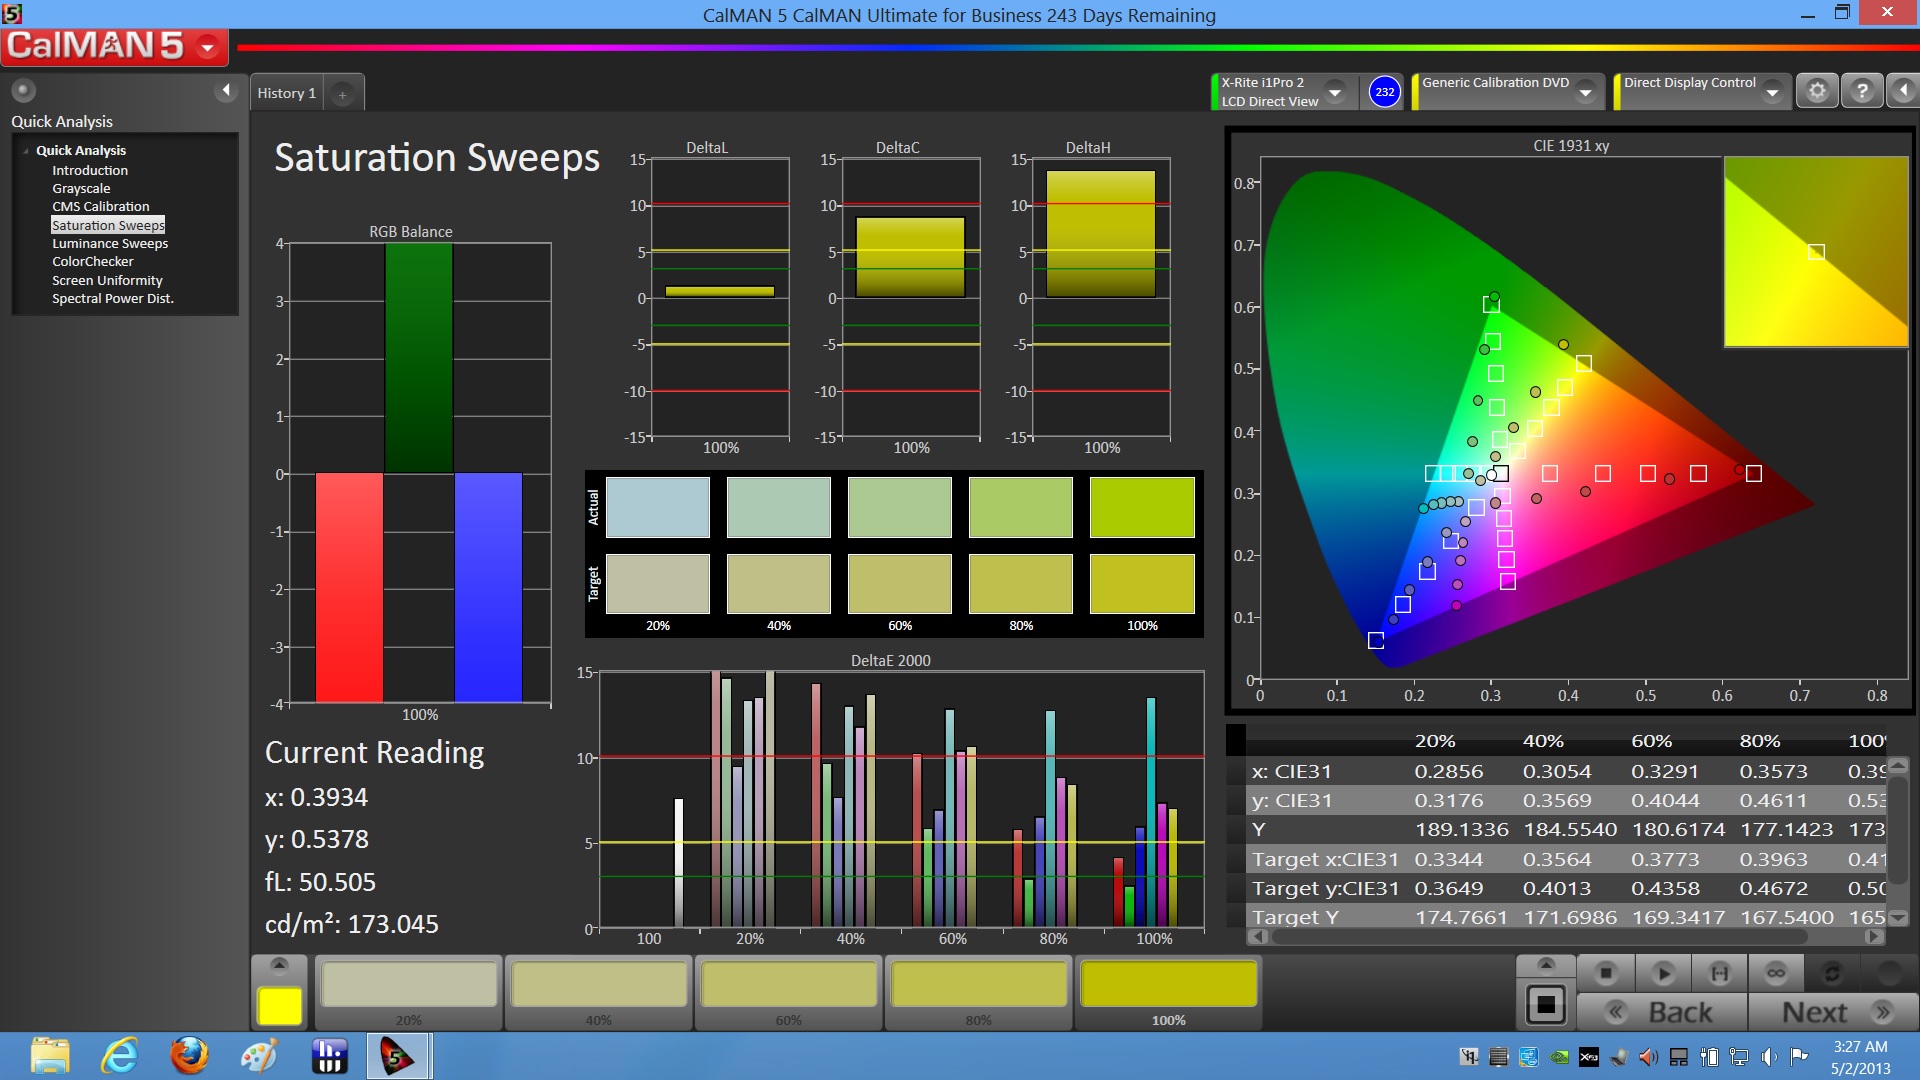Viewport: 1920px width, 1080px height.
Task: Go to the previous page with Back
Action: point(1662,1012)
